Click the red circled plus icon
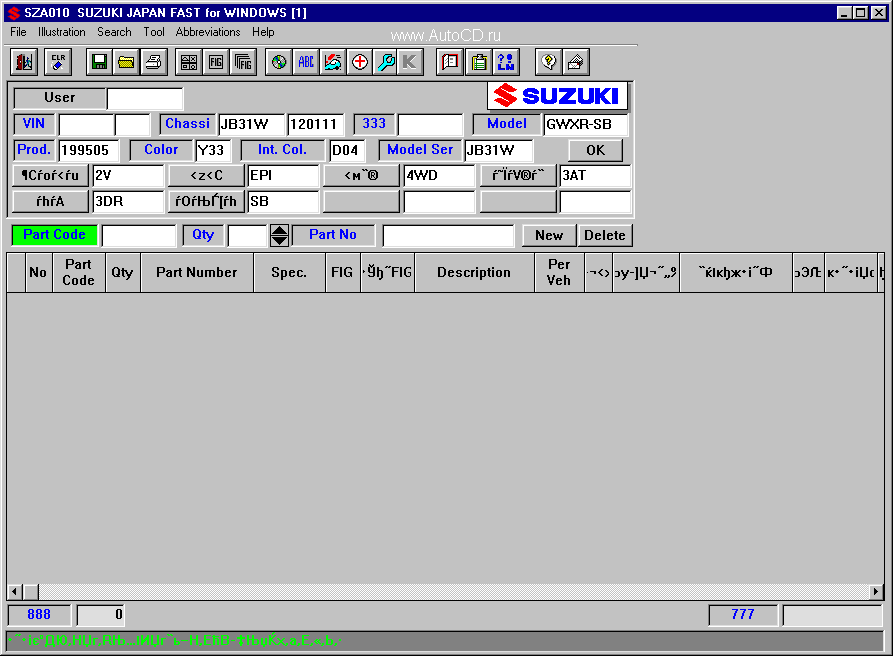Image resolution: width=893 pixels, height=656 pixels. pos(359,62)
